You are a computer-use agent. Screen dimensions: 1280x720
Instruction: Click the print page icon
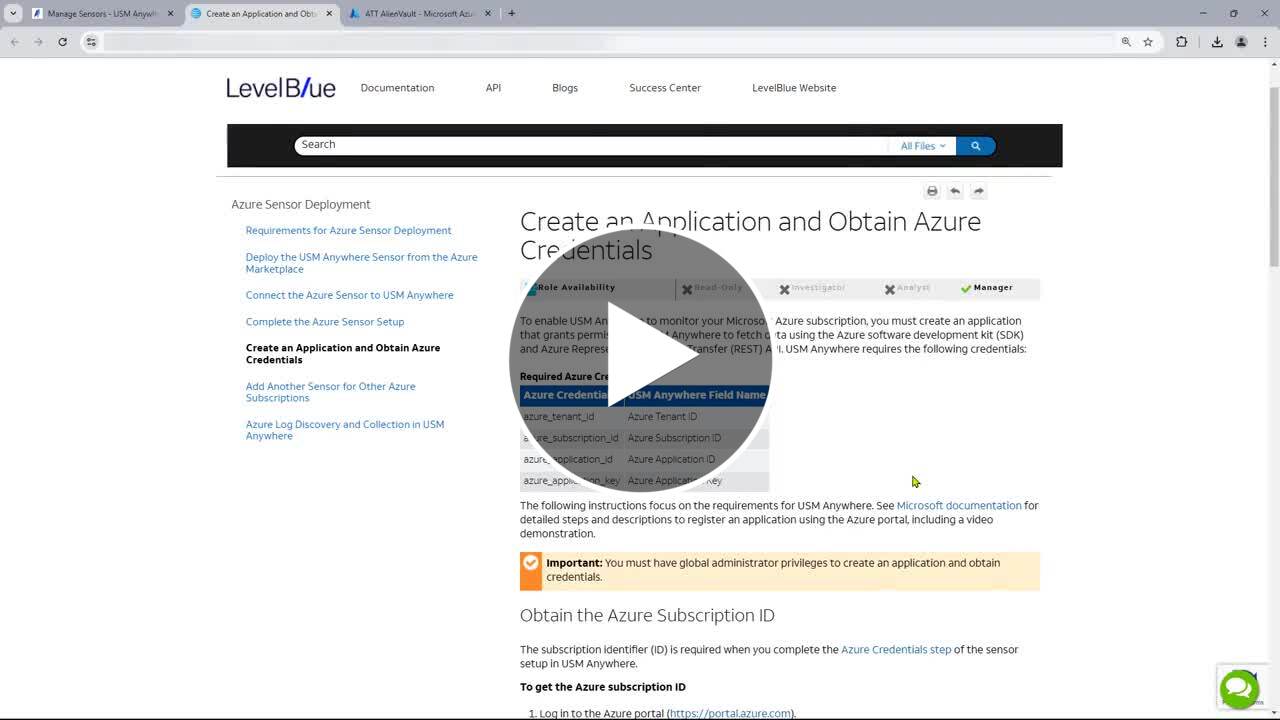[932, 191]
